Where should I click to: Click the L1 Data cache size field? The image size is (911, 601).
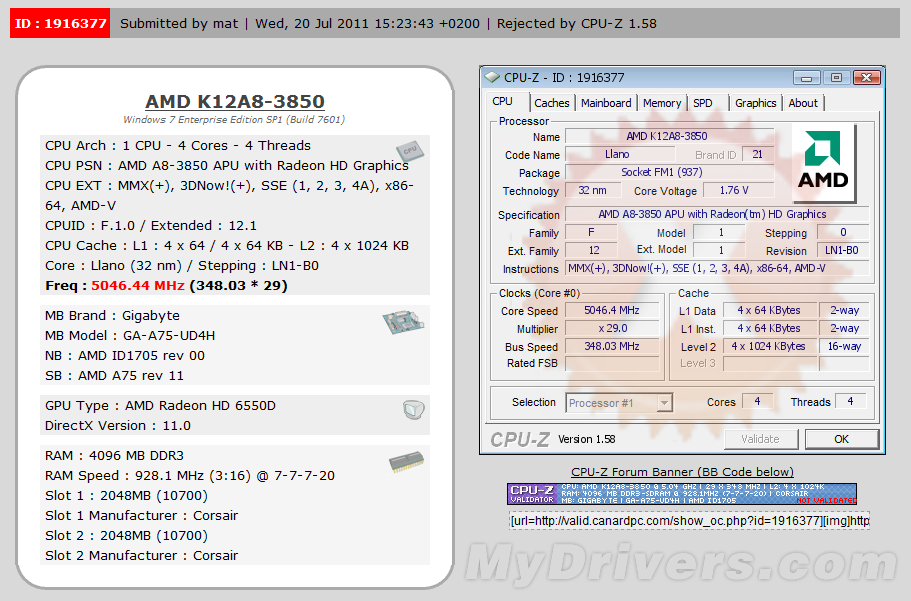coord(769,310)
